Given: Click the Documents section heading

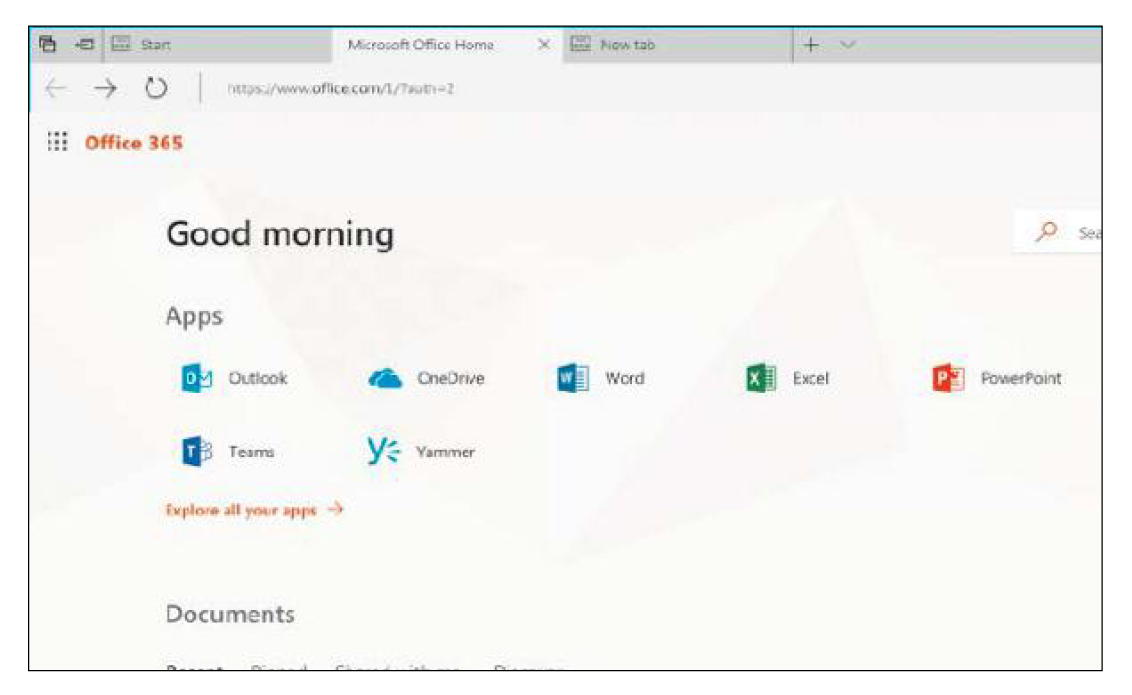Looking at the screenshot, I should pos(230,613).
